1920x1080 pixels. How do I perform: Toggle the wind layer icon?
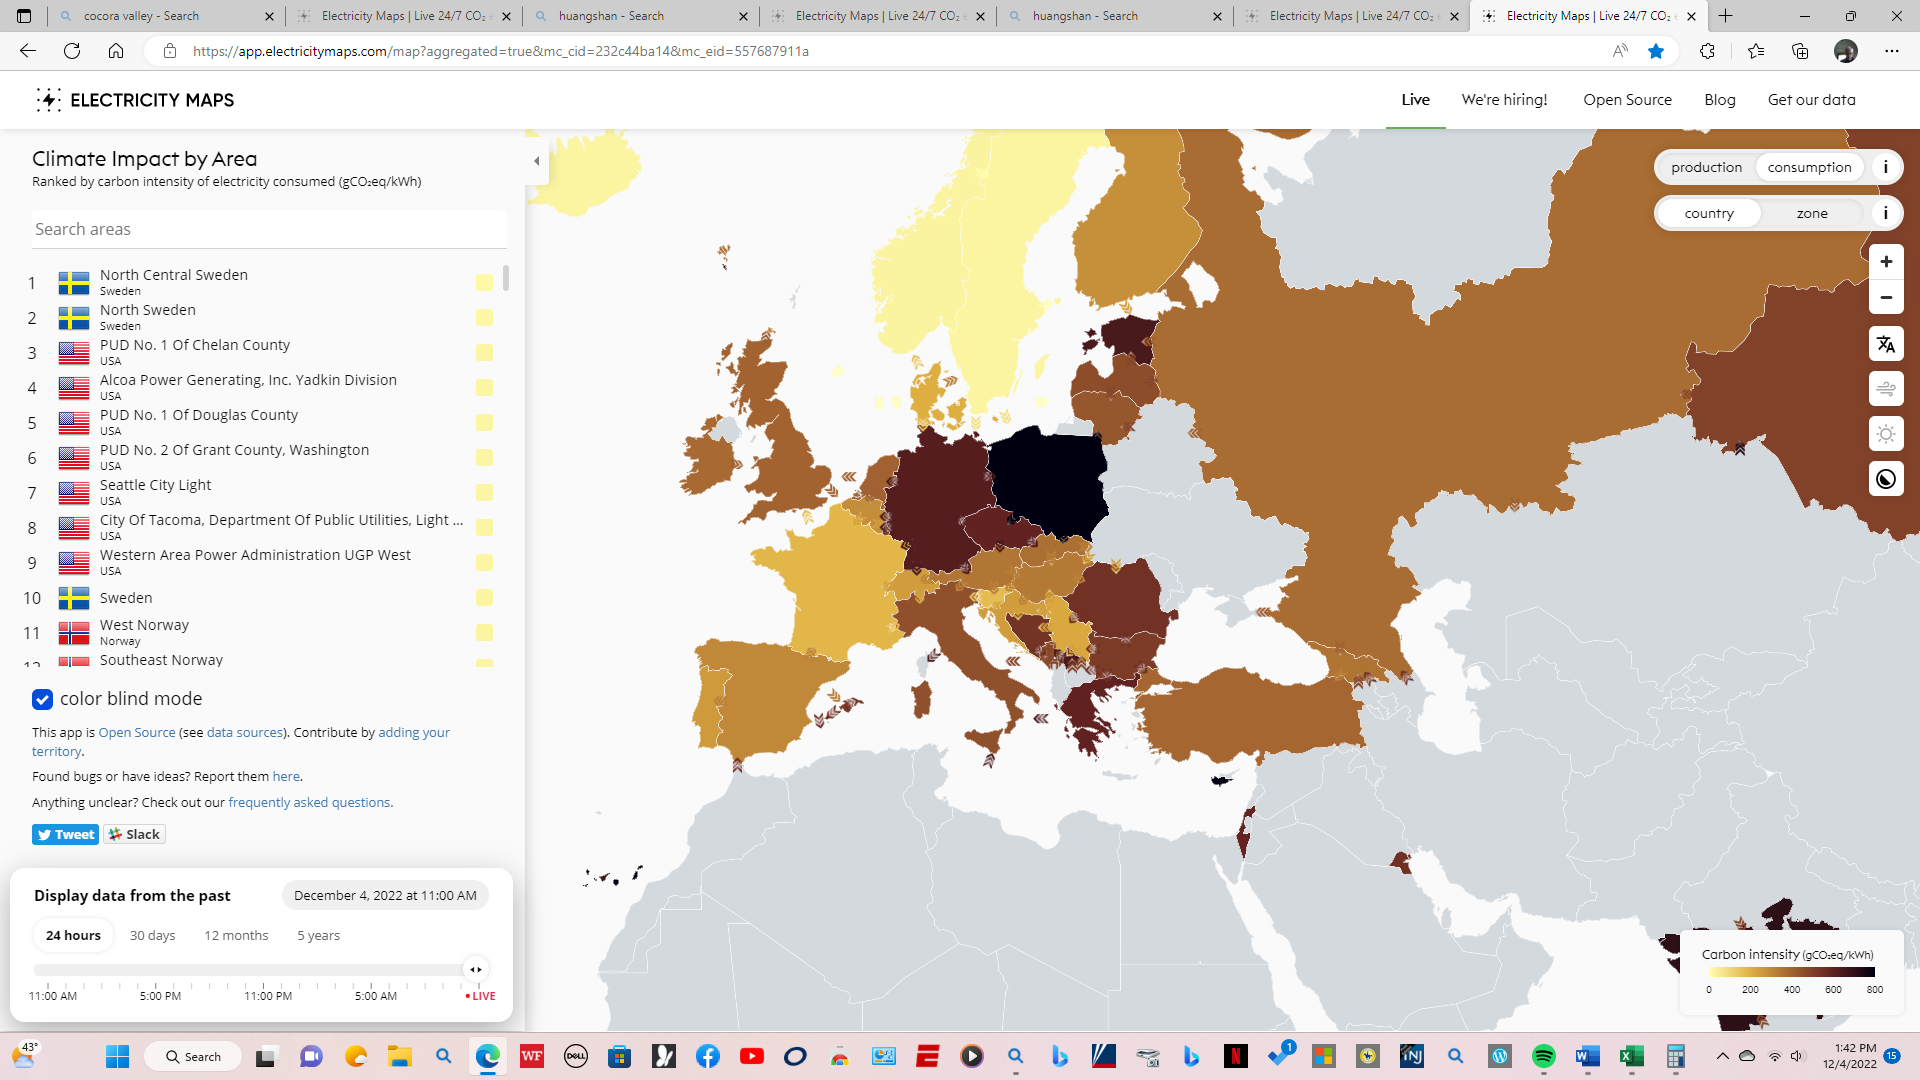(x=1885, y=389)
